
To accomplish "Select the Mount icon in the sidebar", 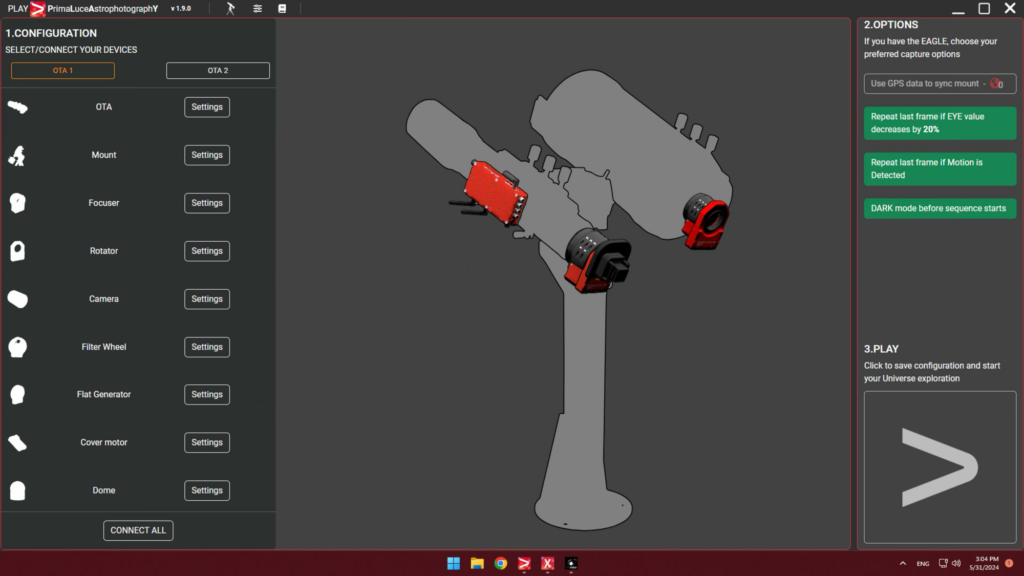I will pos(17,155).
